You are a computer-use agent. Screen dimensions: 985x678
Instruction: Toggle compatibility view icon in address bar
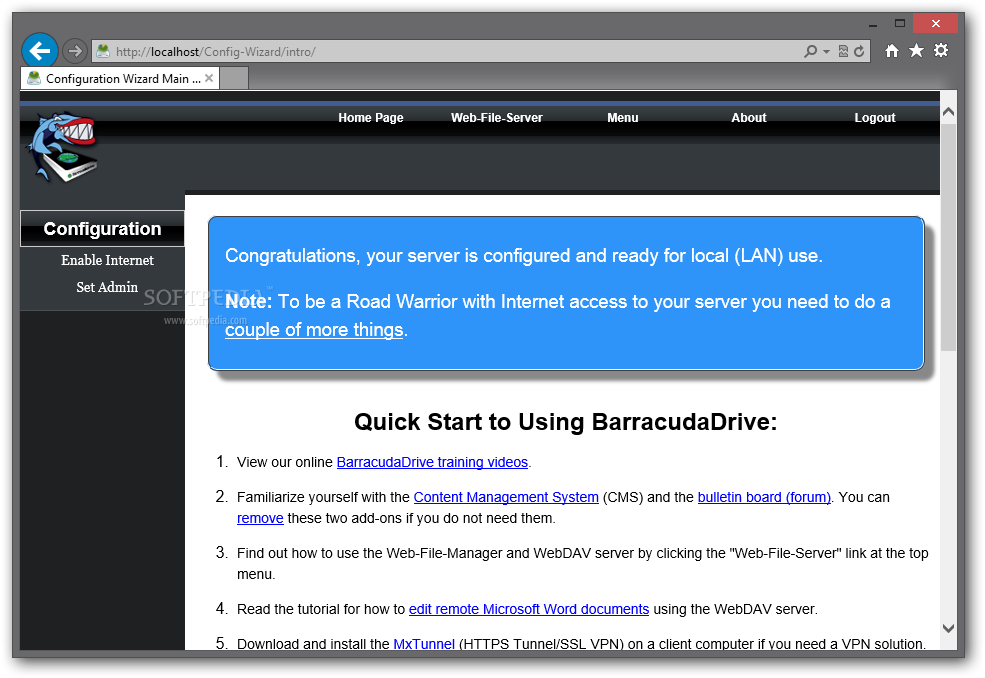[843, 52]
